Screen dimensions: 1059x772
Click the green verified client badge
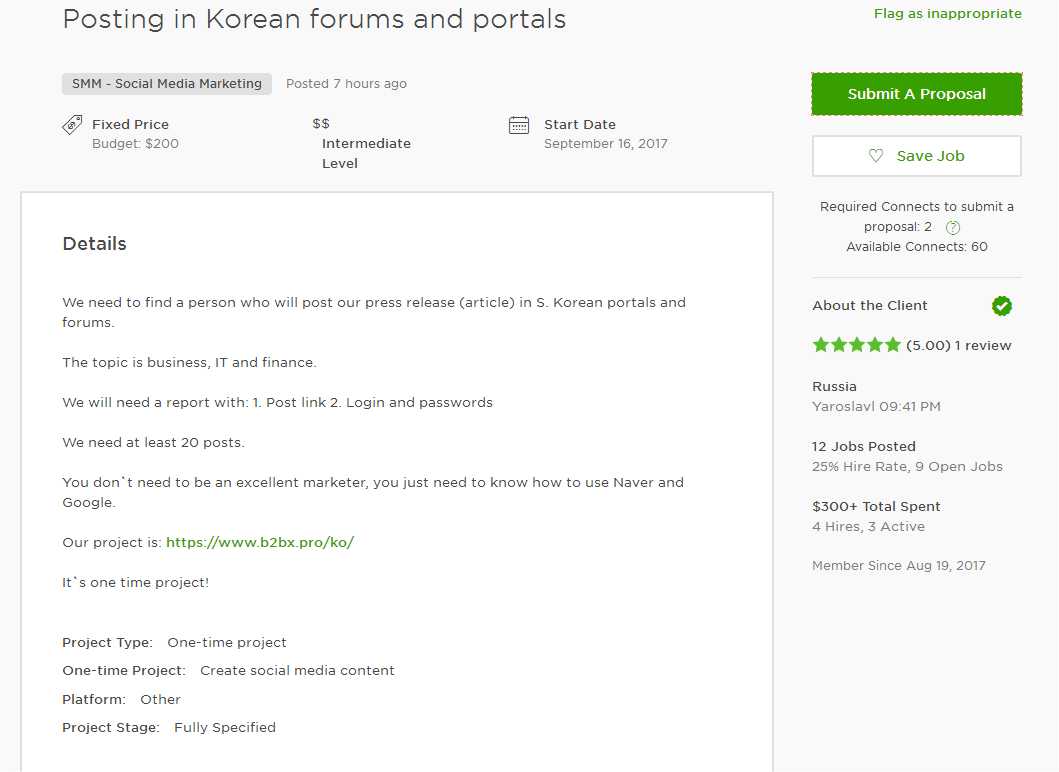pyautogui.click(x=1002, y=306)
